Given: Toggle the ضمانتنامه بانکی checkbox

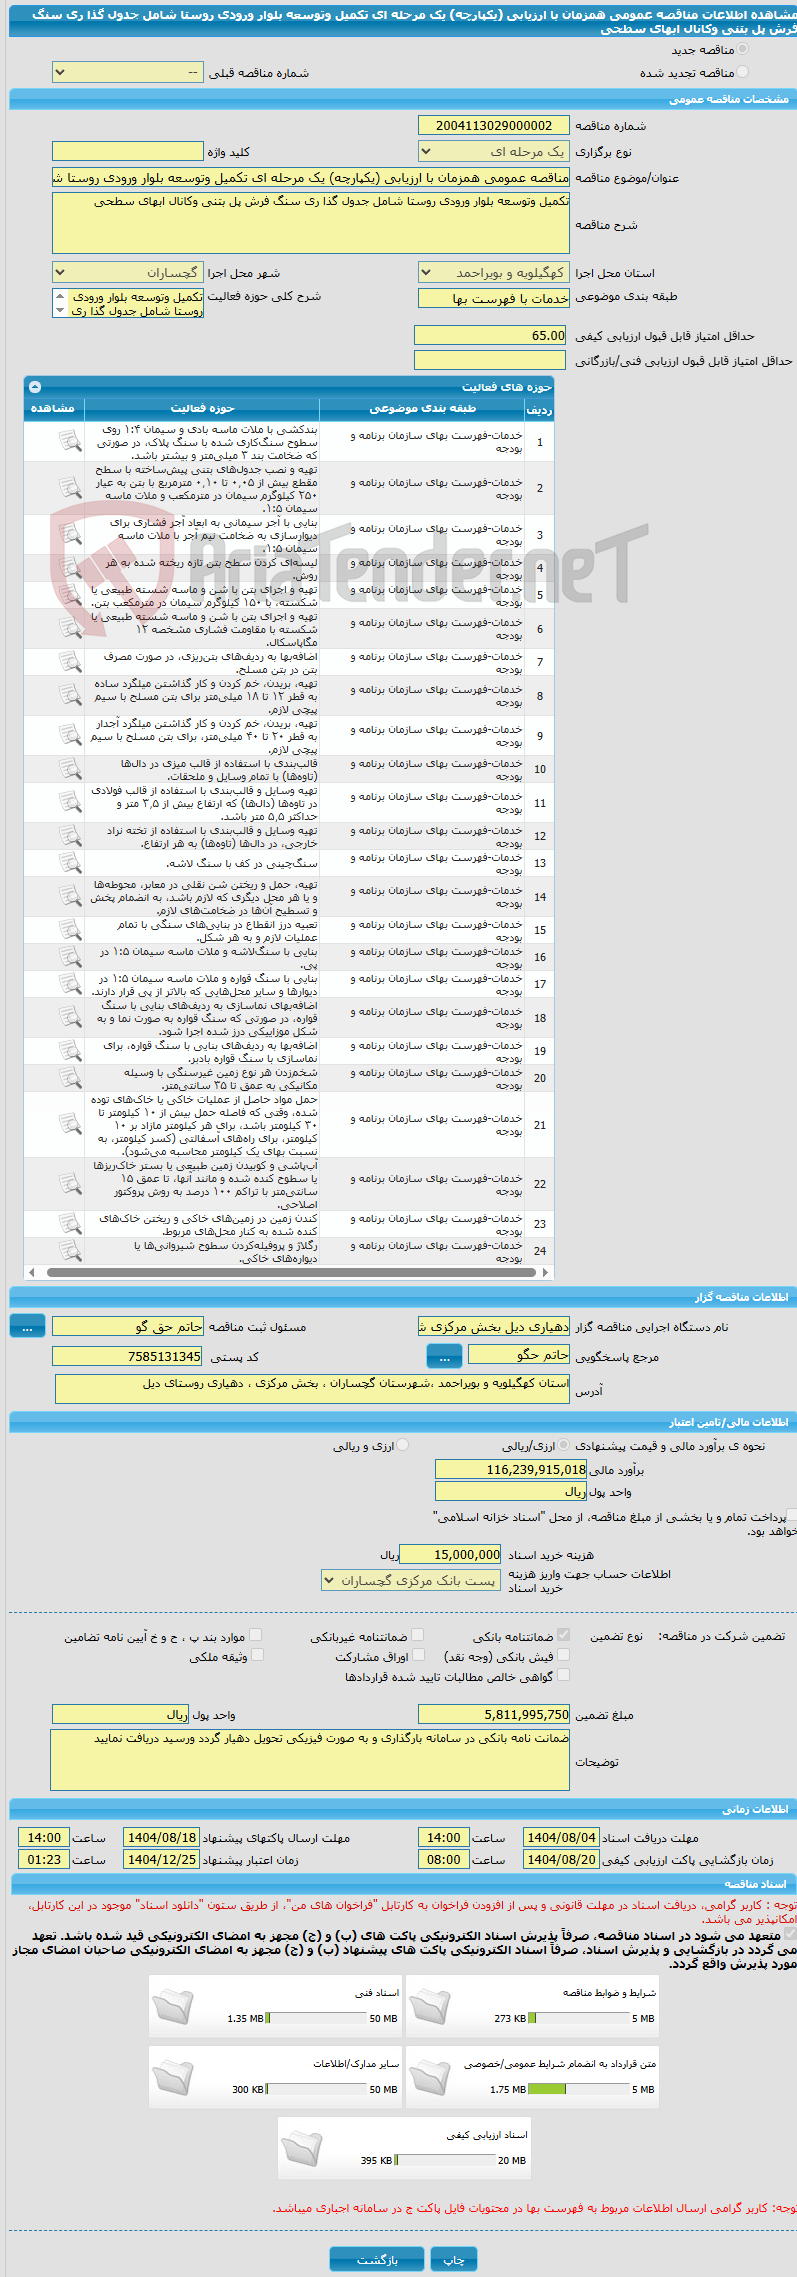Looking at the screenshot, I should click(563, 1635).
